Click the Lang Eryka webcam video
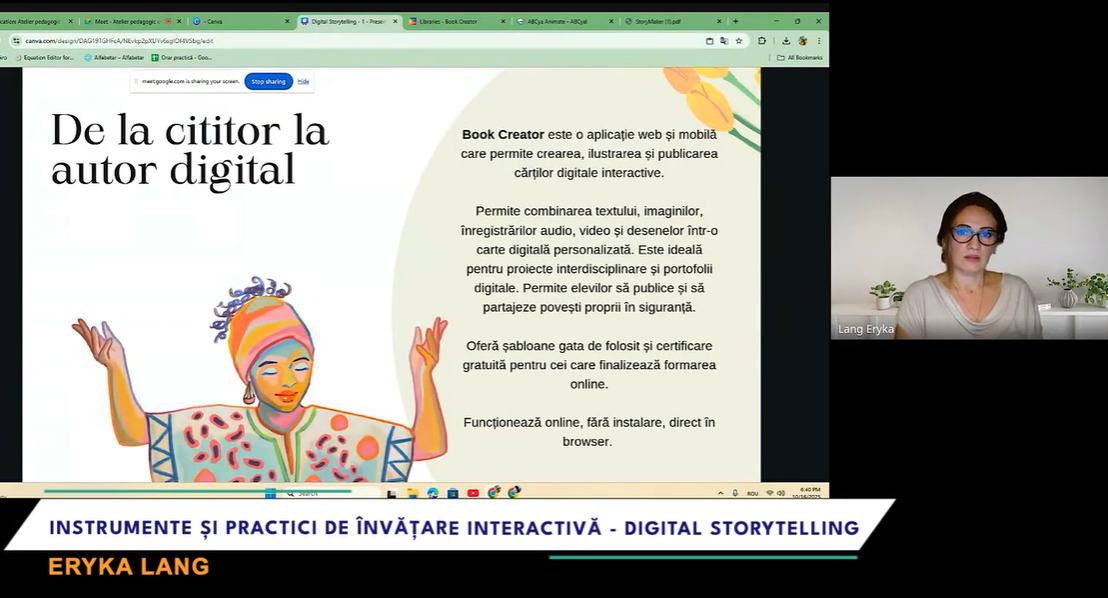 click(969, 258)
